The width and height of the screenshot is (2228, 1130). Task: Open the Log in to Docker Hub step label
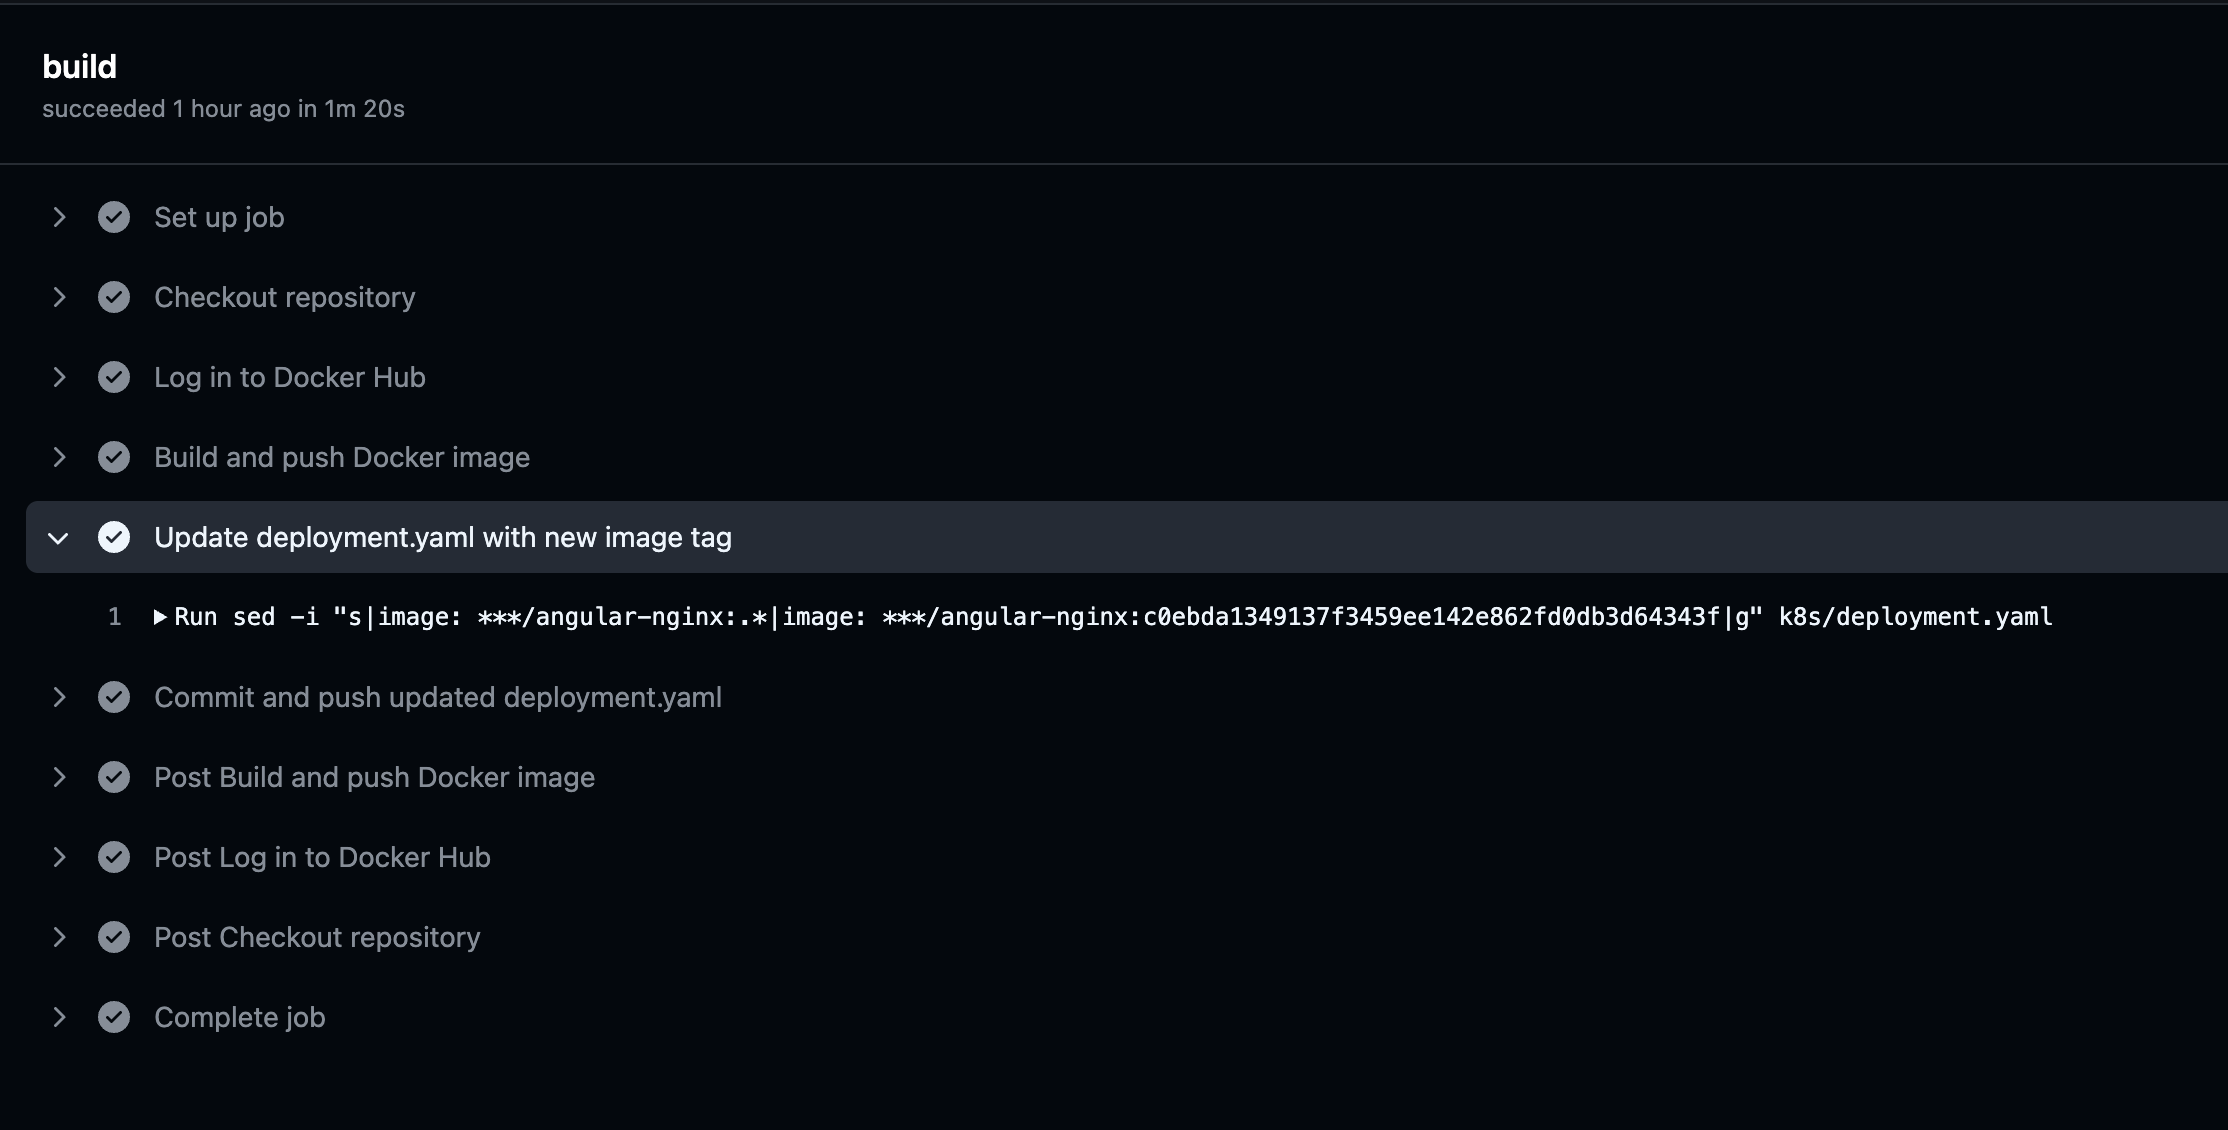tap(290, 377)
